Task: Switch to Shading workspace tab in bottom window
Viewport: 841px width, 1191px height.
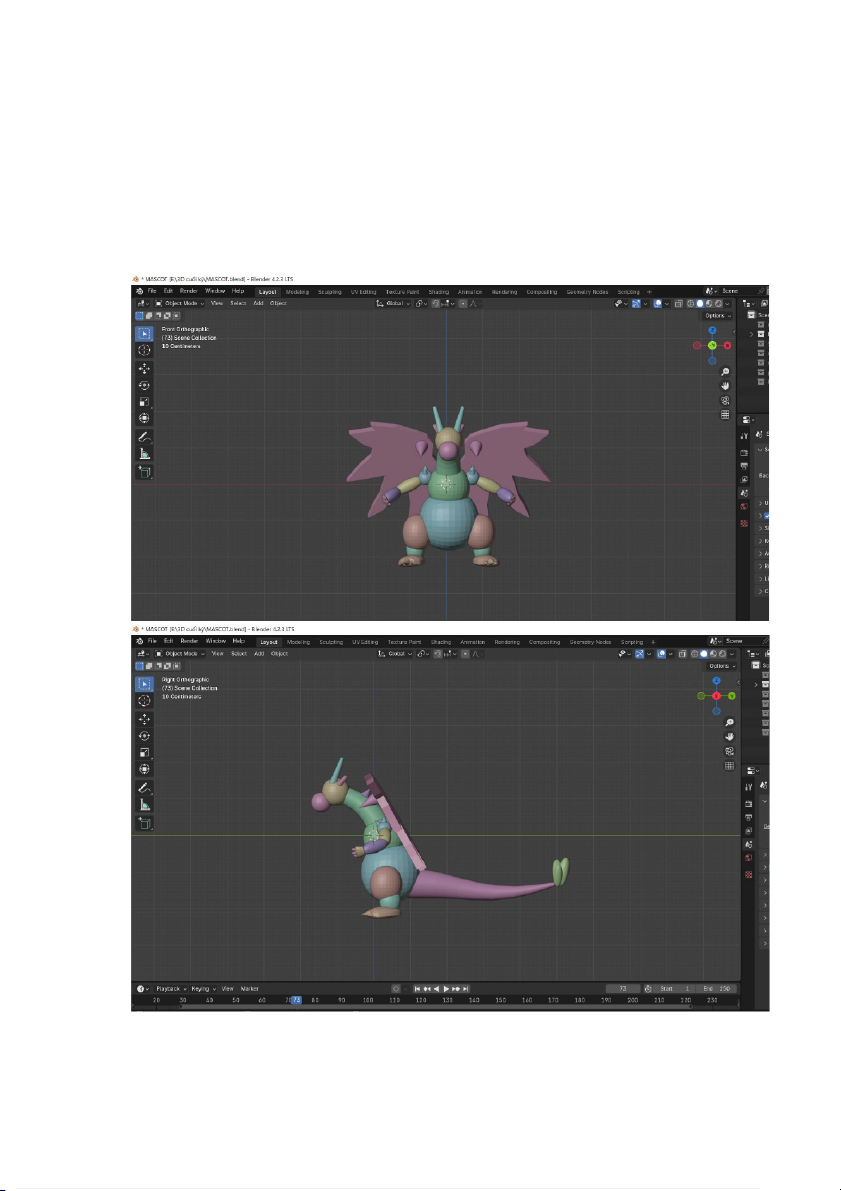Action: coord(441,642)
